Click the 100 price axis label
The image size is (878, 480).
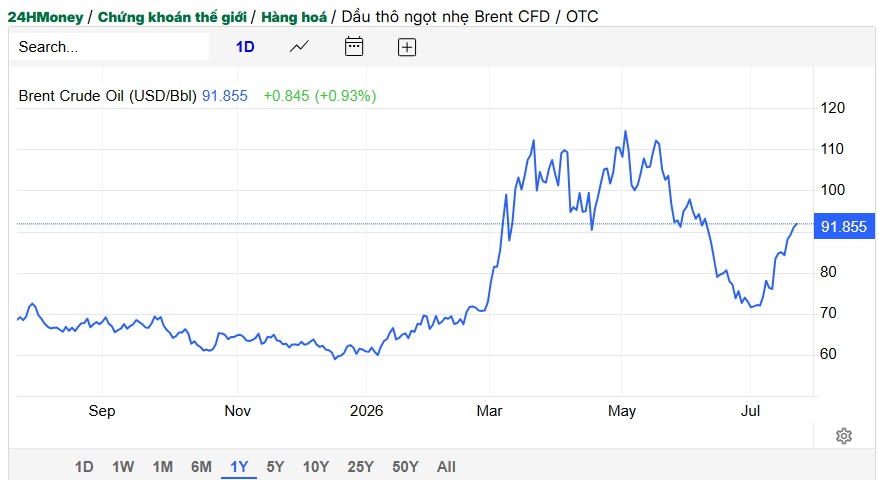[833, 190]
